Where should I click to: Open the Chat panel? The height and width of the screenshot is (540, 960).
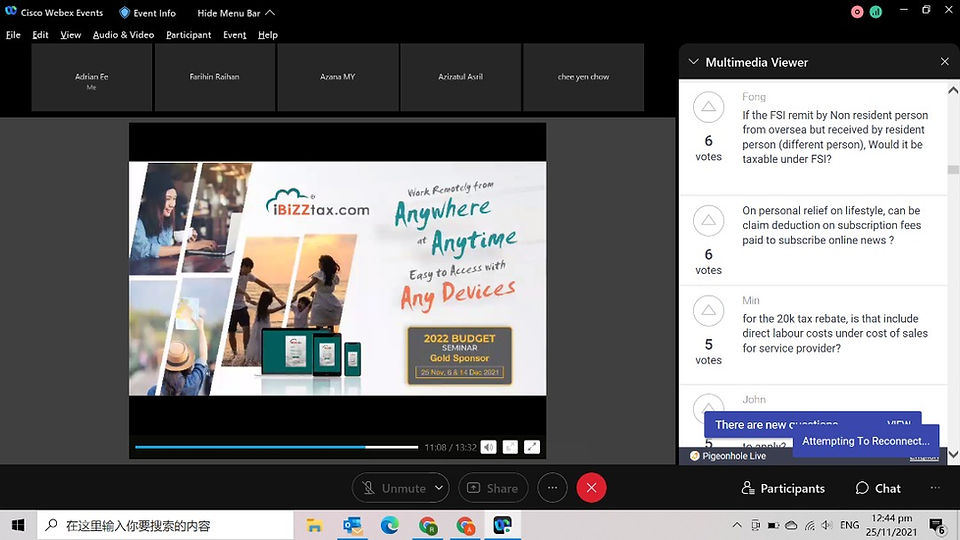click(x=878, y=488)
